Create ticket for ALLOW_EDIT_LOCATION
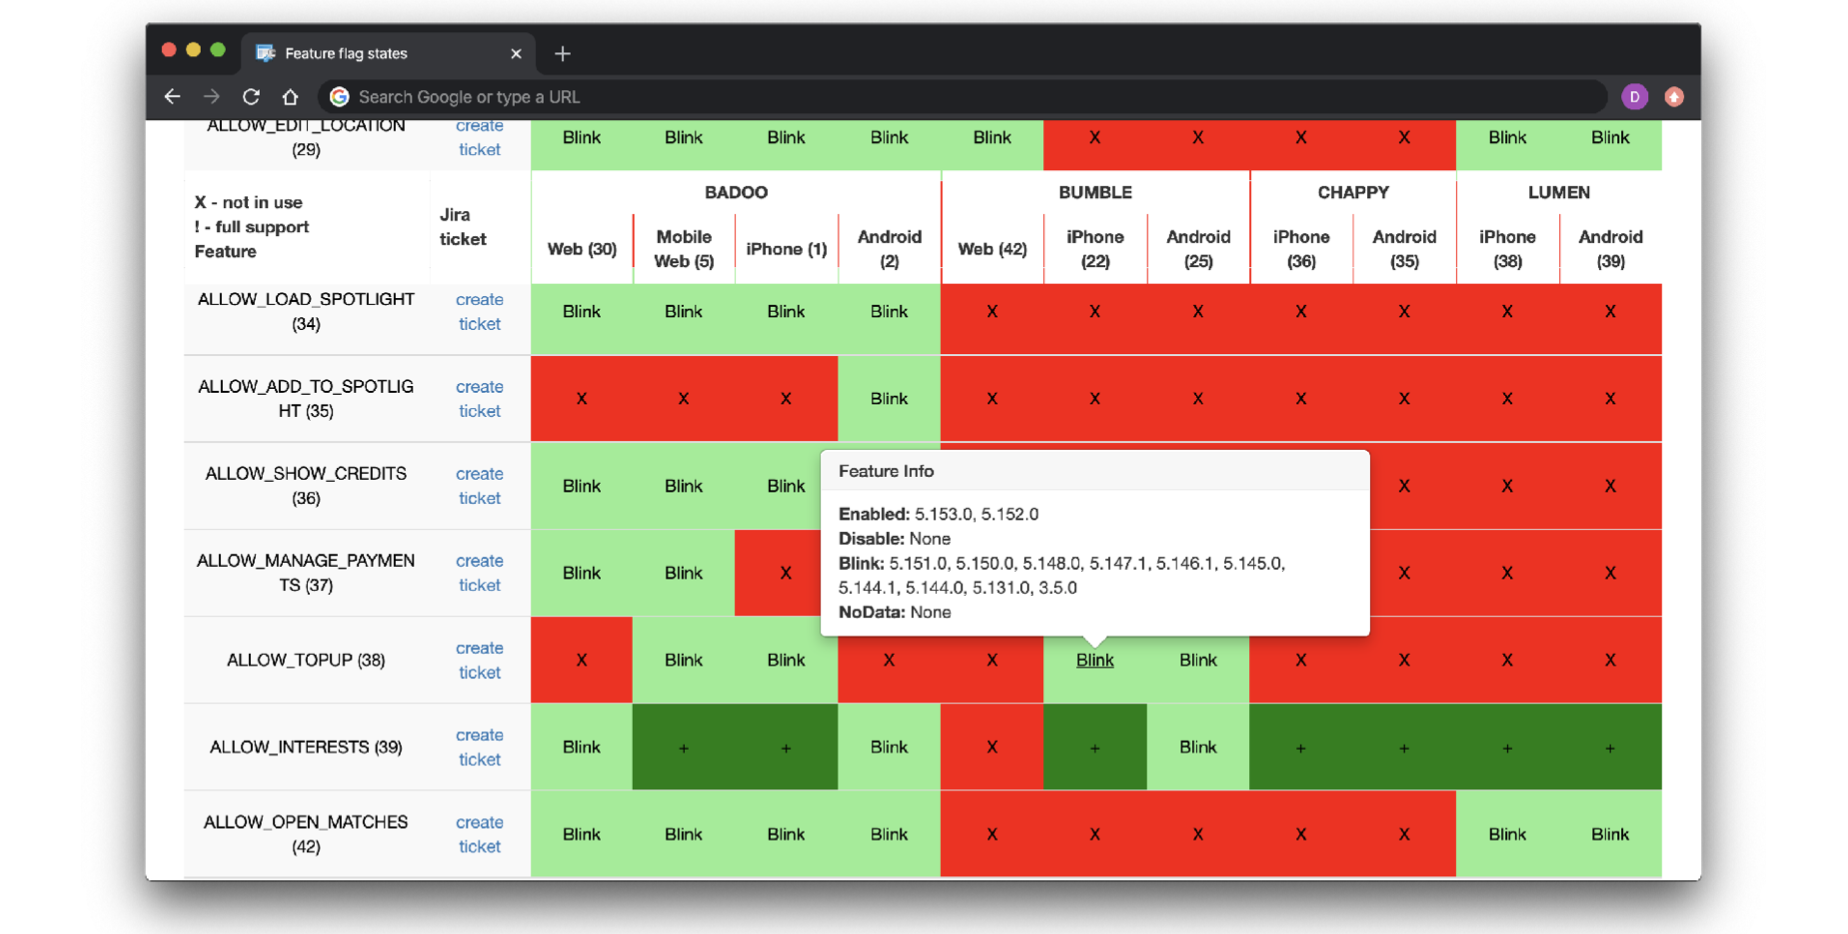 click(x=479, y=137)
